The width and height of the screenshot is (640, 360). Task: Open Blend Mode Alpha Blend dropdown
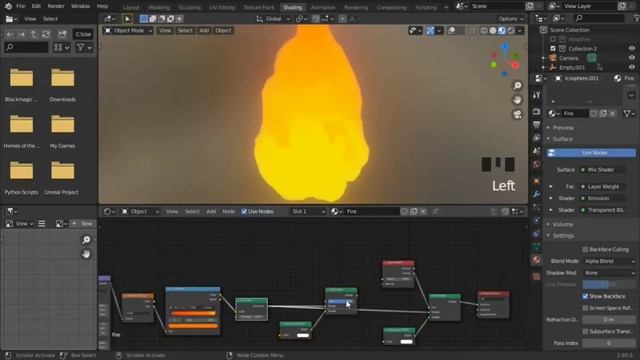click(x=609, y=261)
